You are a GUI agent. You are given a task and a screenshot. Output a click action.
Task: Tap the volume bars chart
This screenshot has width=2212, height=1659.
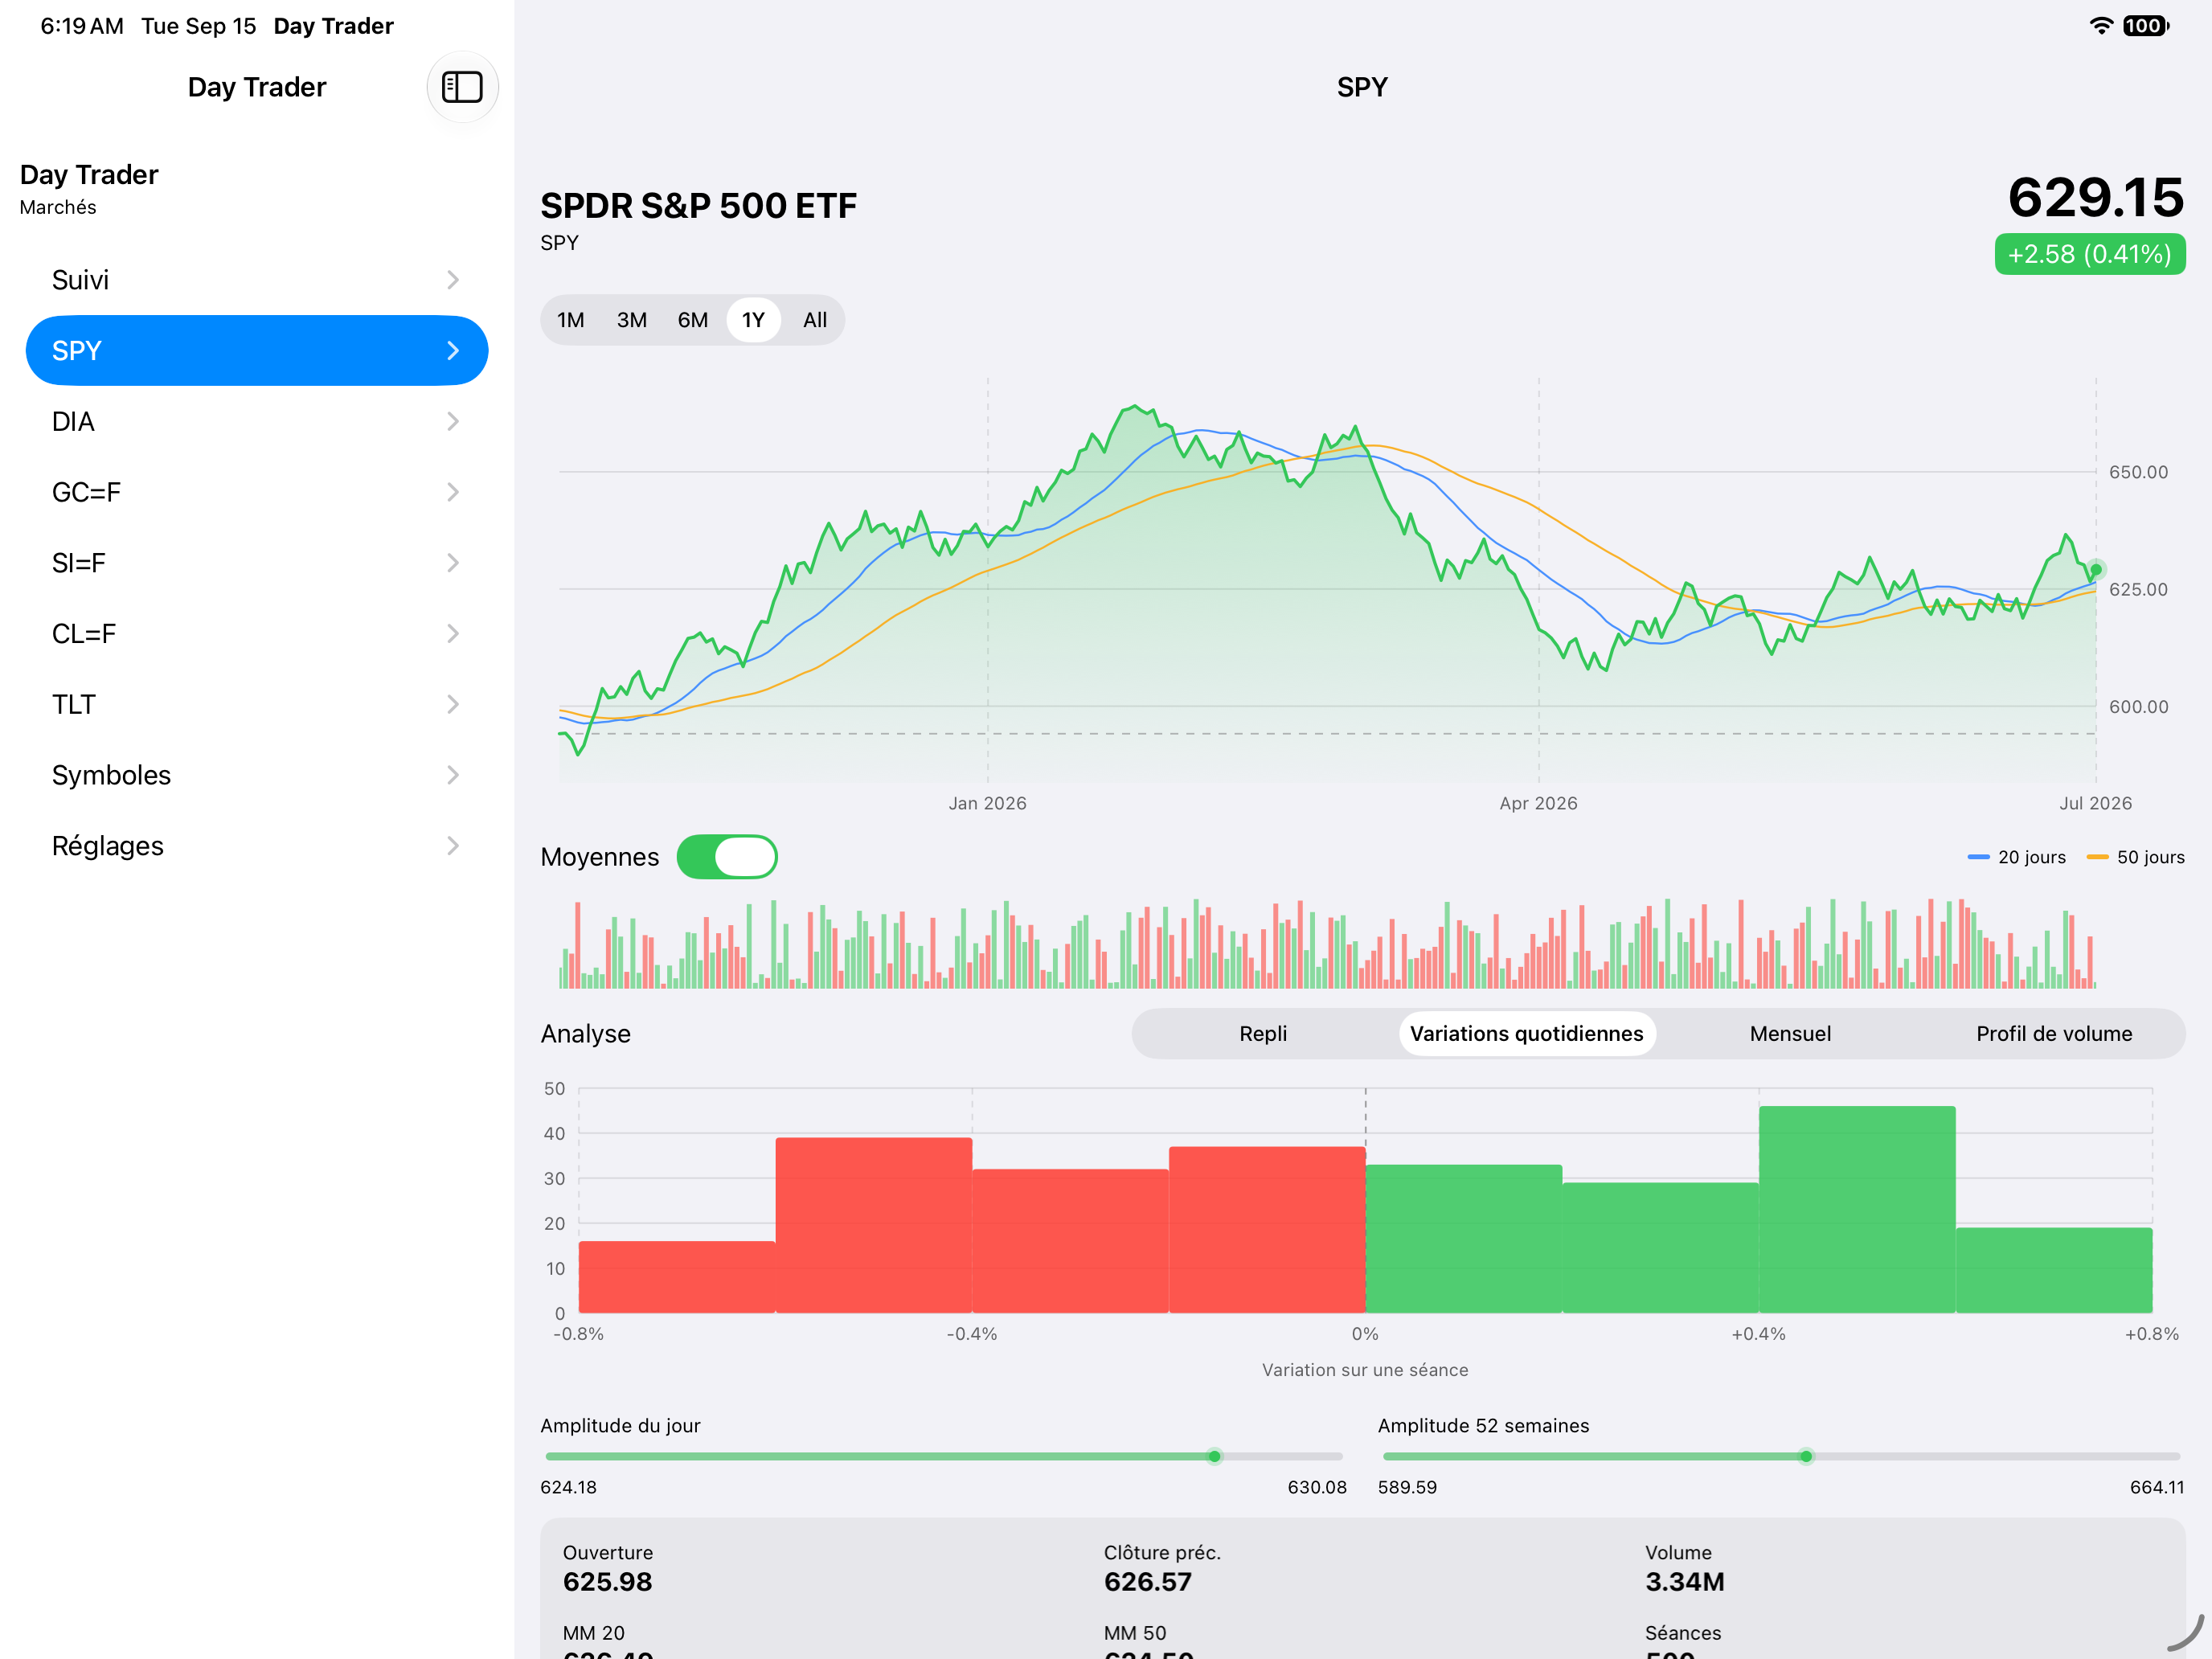pyautogui.click(x=1327, y=943)
